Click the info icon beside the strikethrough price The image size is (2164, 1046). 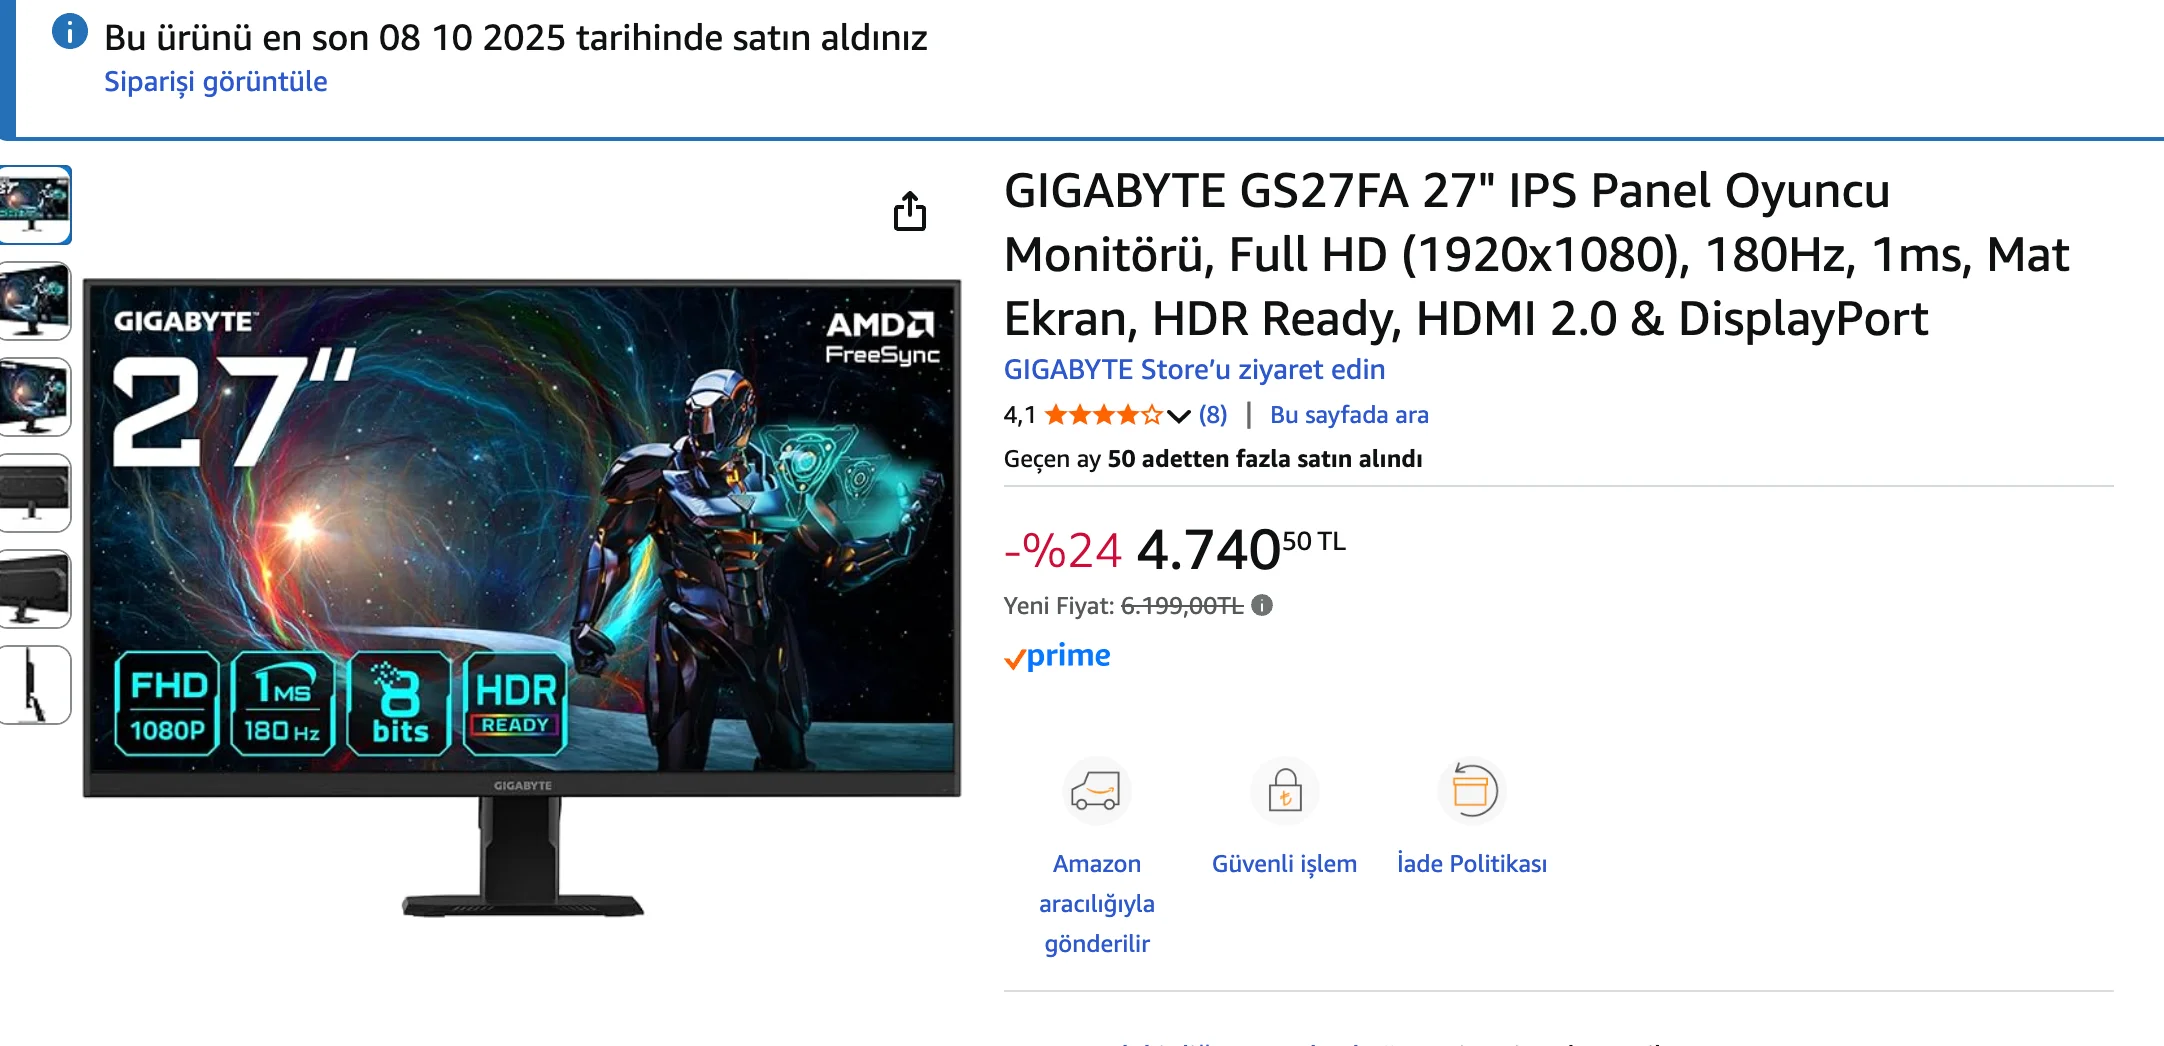1262,605
